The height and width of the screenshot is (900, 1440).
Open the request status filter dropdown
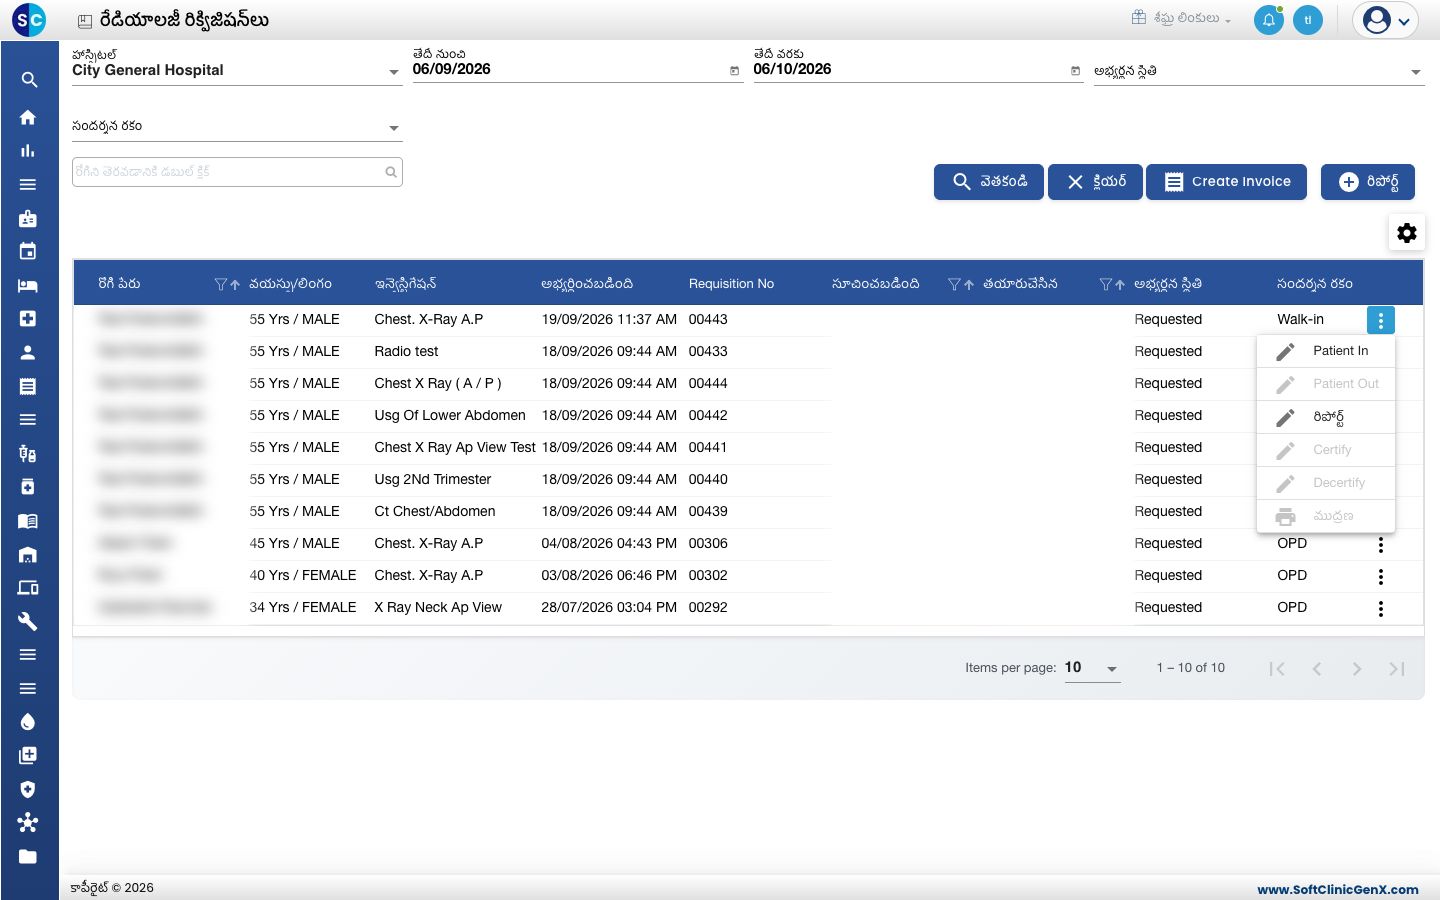click(x=1259, y=71)
